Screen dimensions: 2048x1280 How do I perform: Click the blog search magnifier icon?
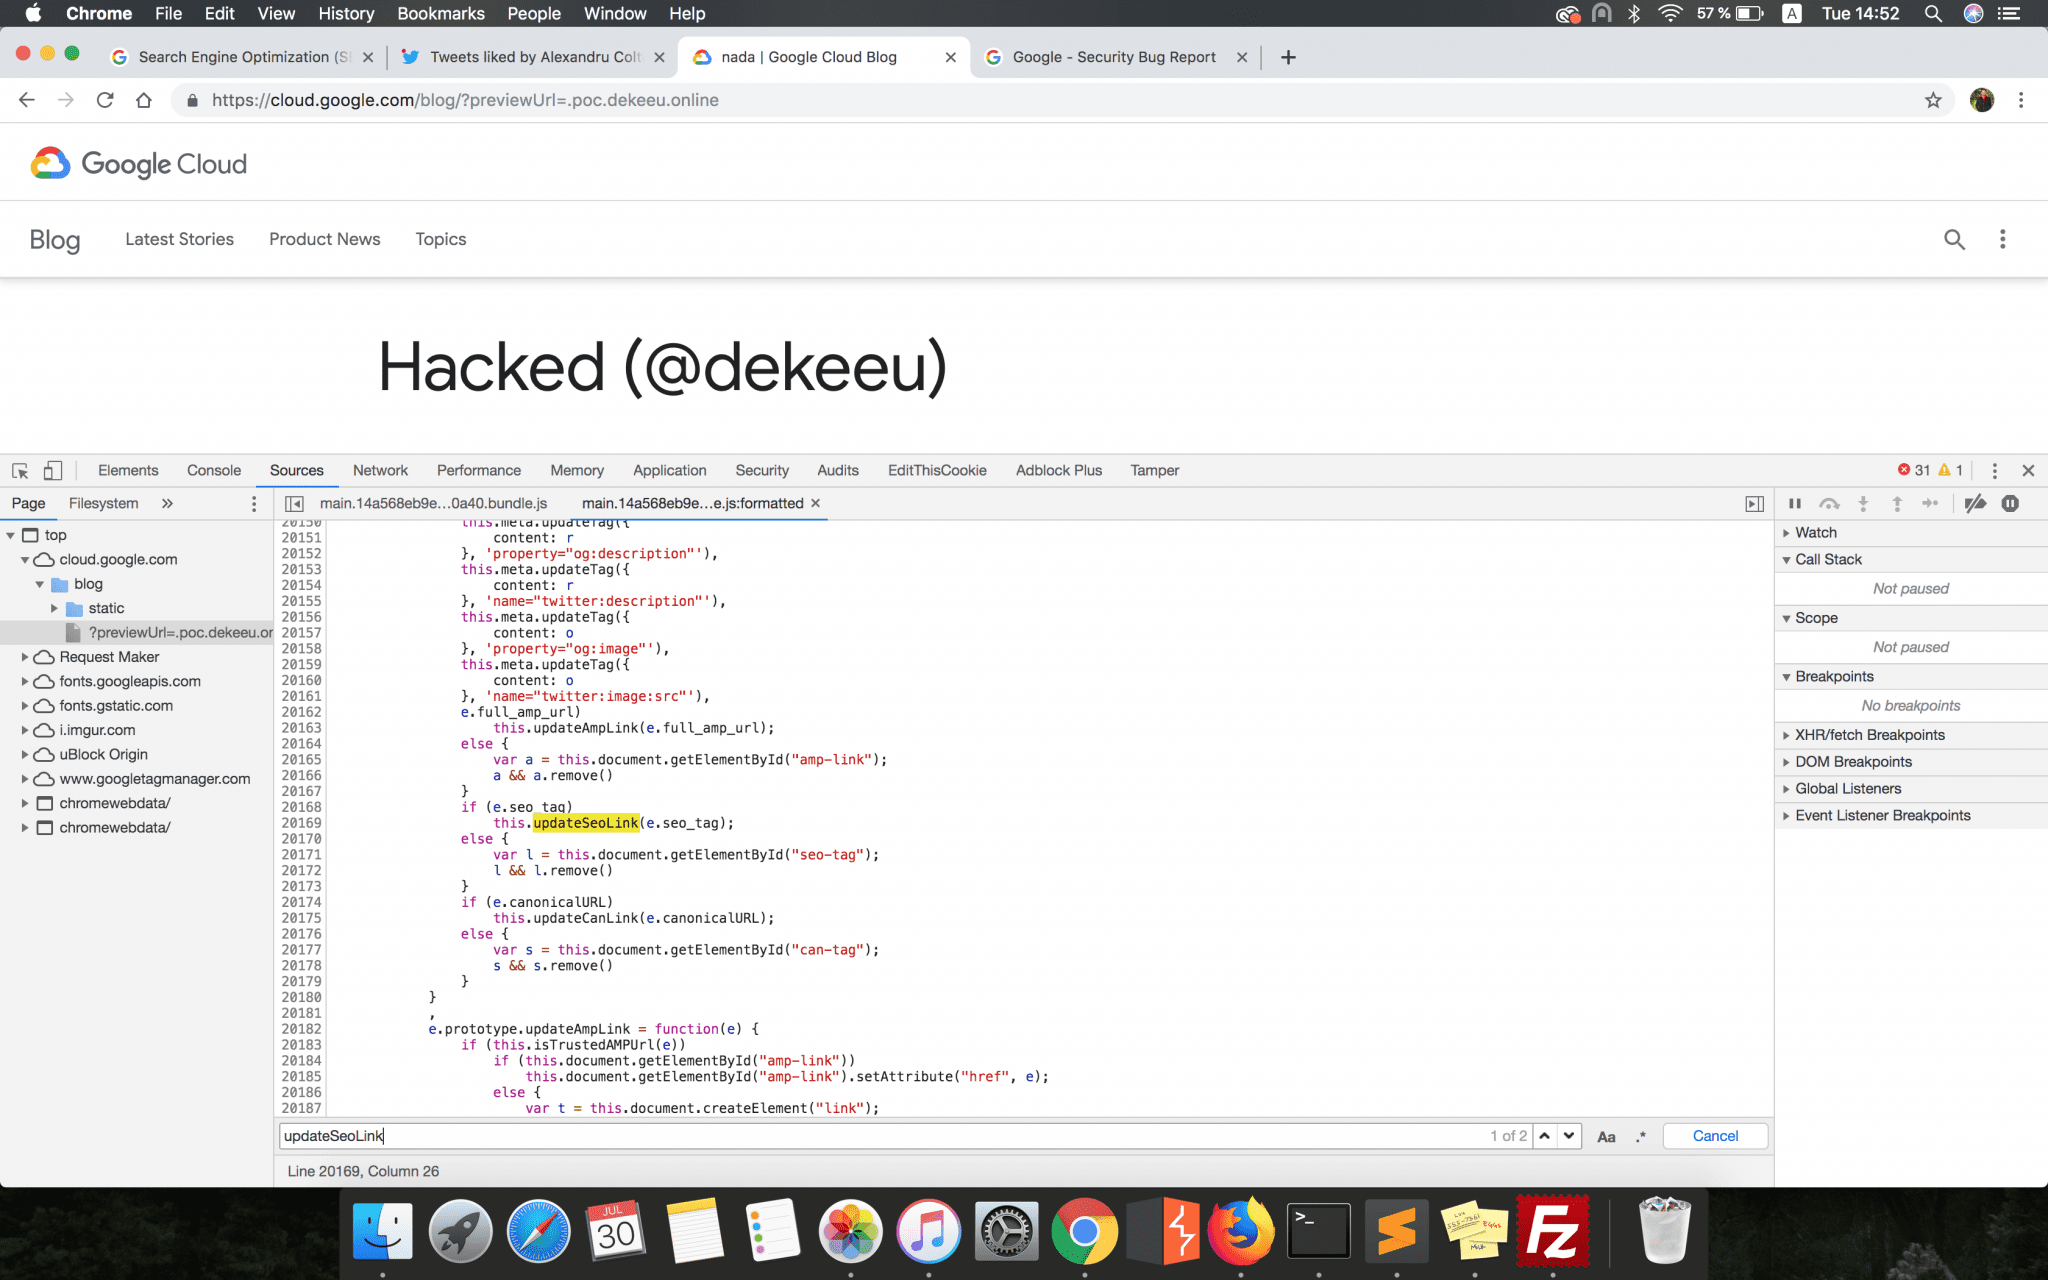click(1954, 239)
